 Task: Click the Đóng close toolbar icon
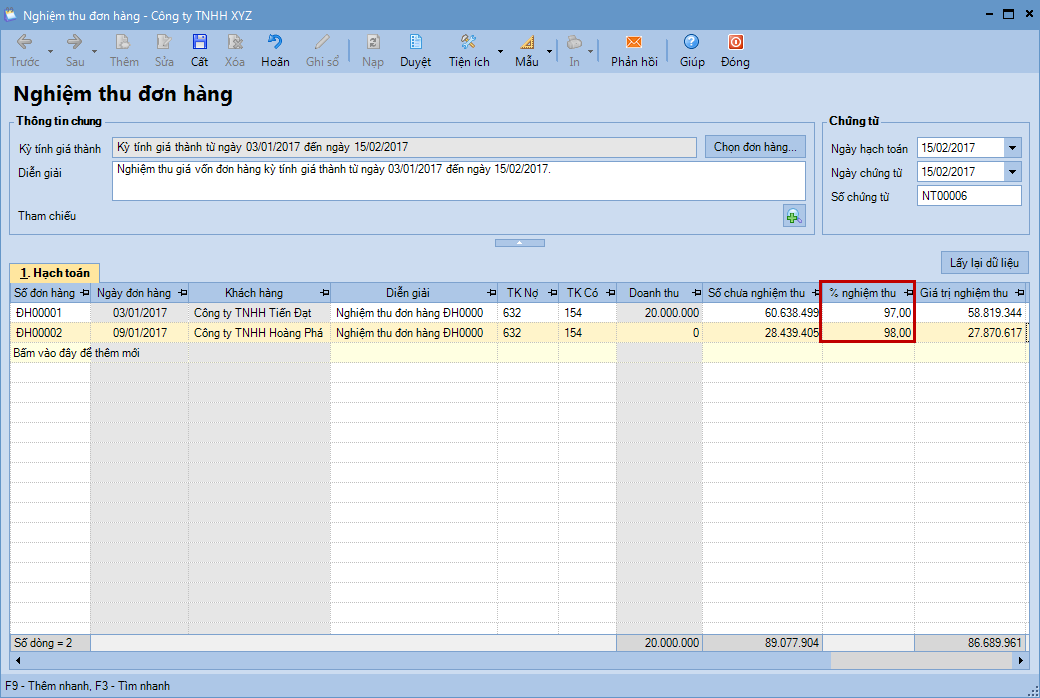(x=735, y=50)
